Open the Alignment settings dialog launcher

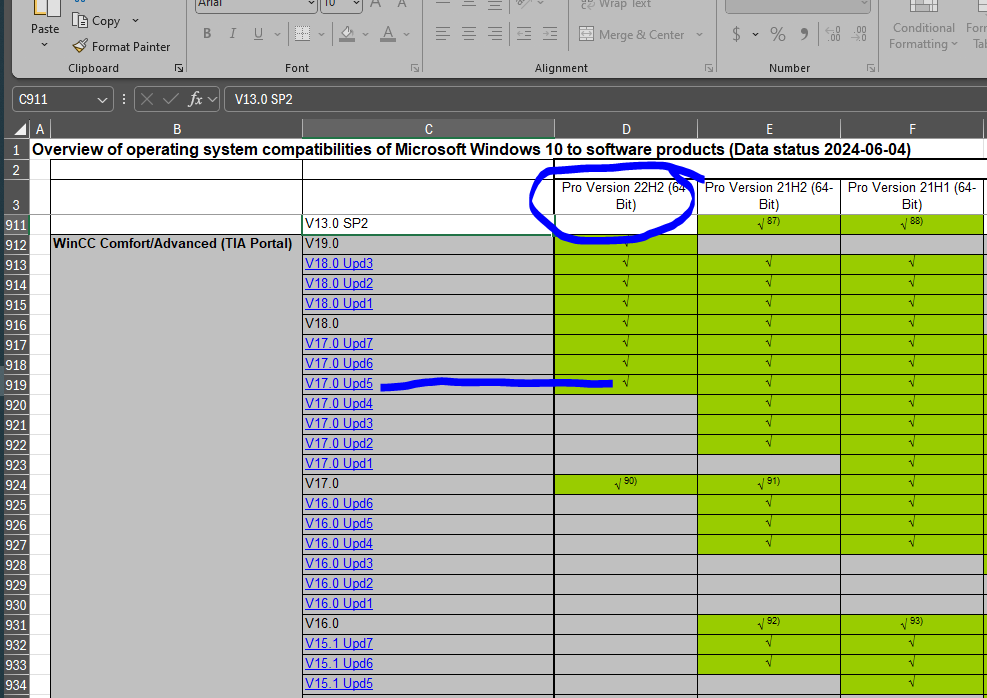click(x=709, y=68)
